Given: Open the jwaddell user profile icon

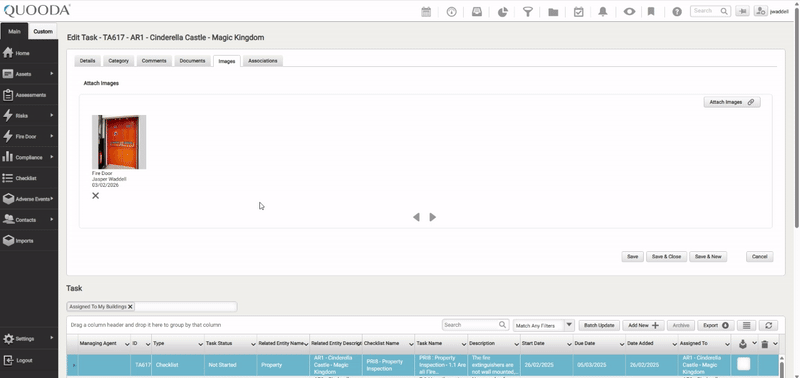Looking at the screenshot, I should [x=761, y=11].
